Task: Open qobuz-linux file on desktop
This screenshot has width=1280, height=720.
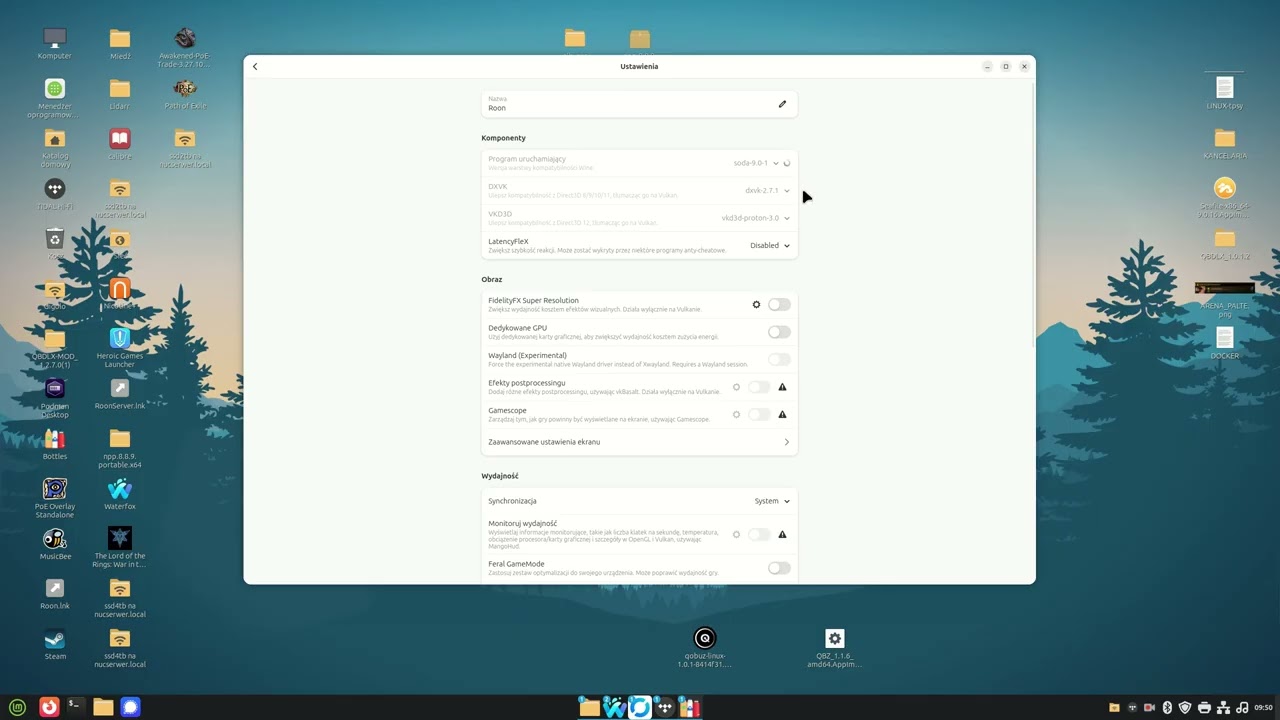Action: coord(705,647)
